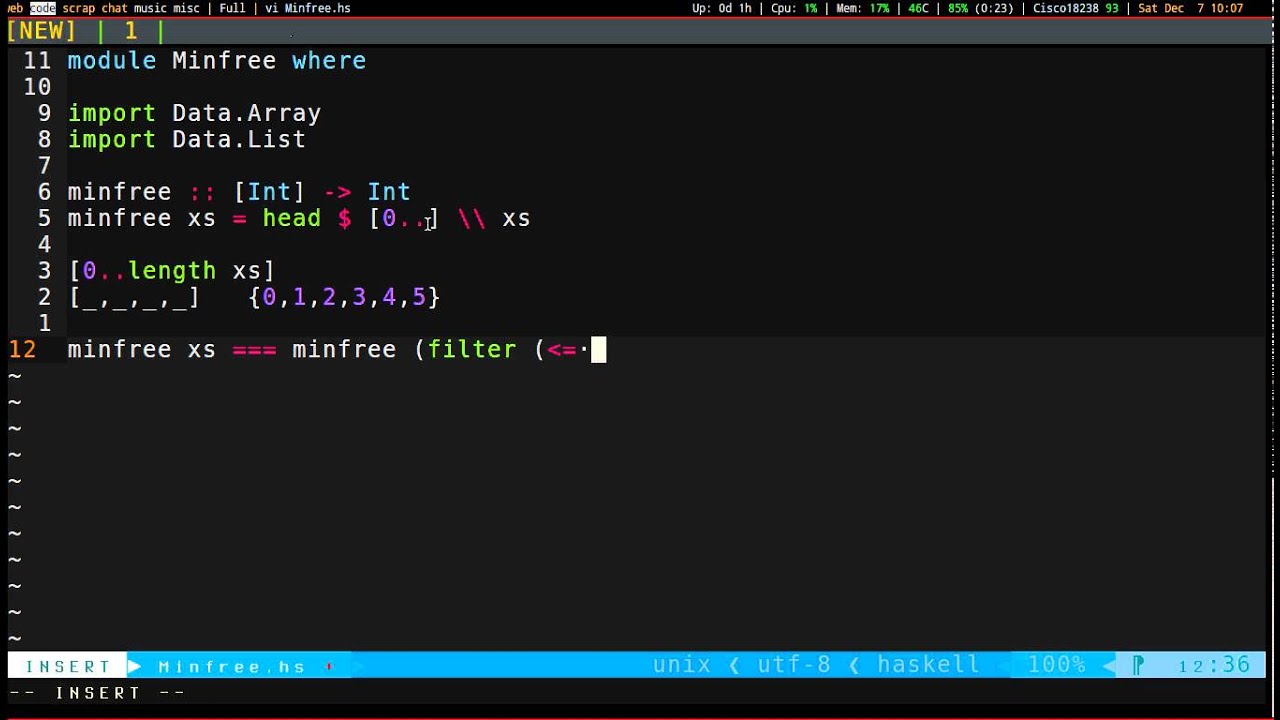Click the '<=' operator at line end
Viewport: 1280px width, 720px height.
561,349
